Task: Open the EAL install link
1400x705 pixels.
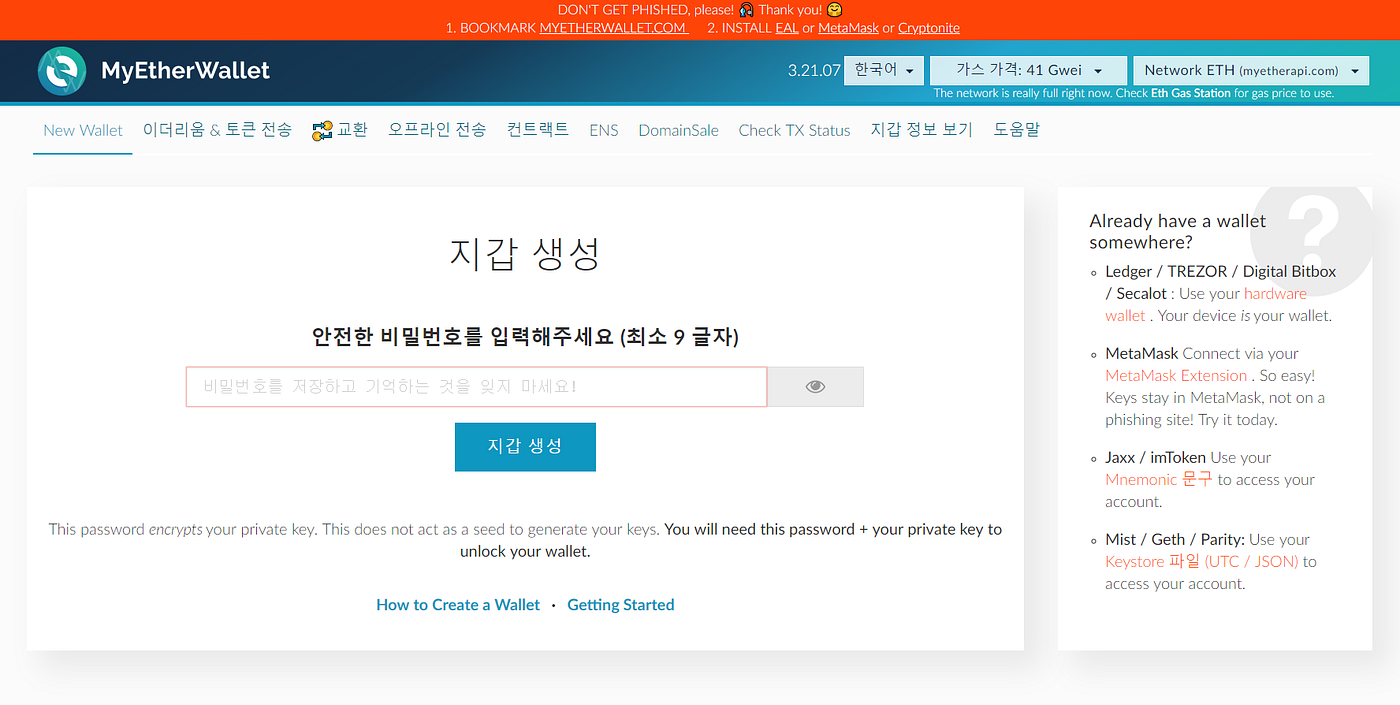Action: [787, 28]
